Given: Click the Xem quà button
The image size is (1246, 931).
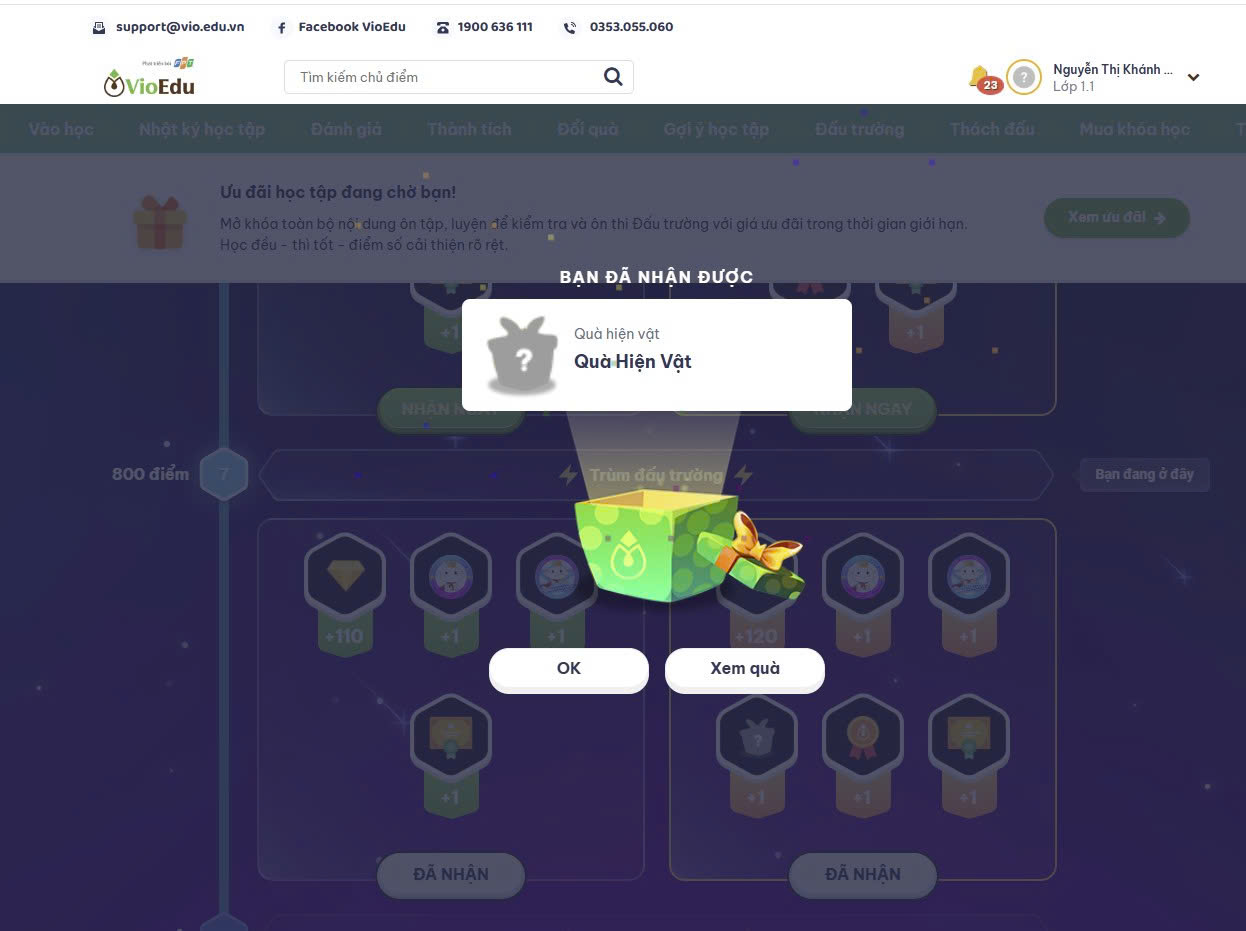Looking at the screenshot, I should click(745, 669).
